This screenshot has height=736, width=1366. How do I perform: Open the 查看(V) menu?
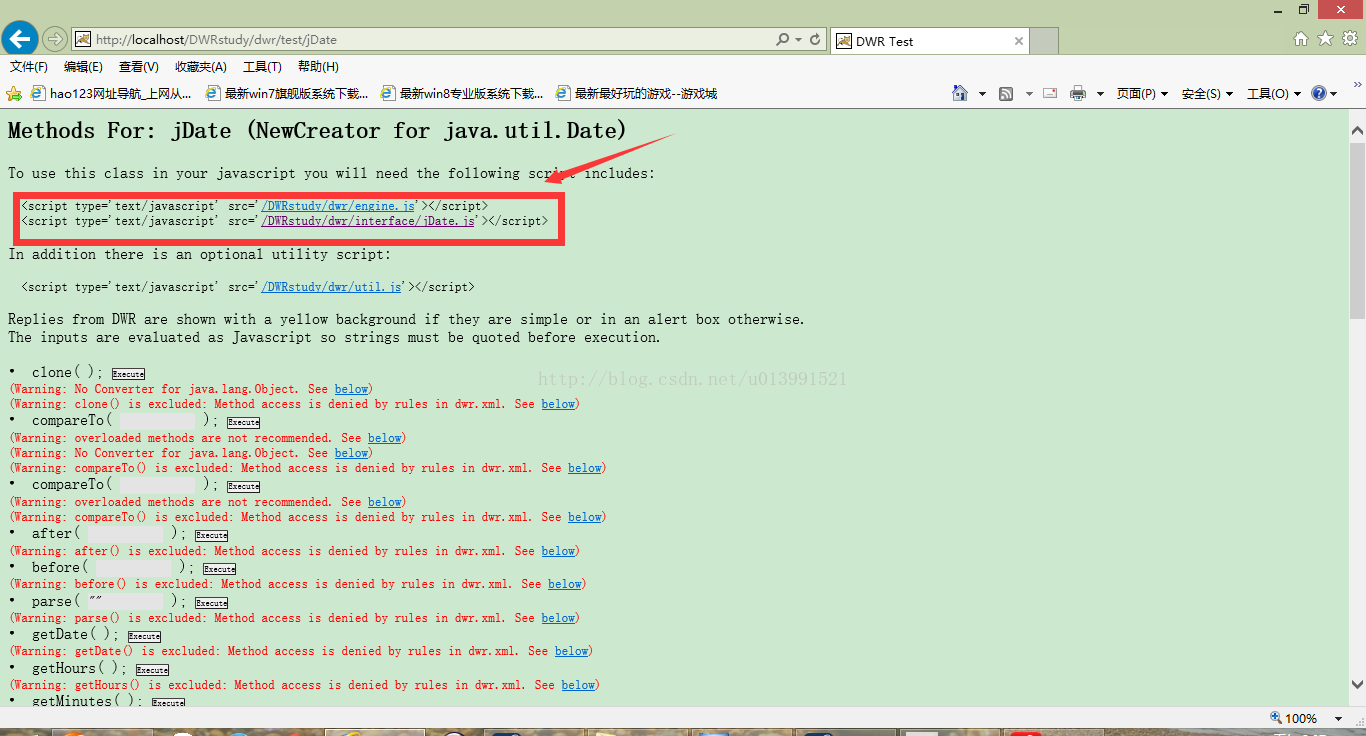tap(138, 67)
